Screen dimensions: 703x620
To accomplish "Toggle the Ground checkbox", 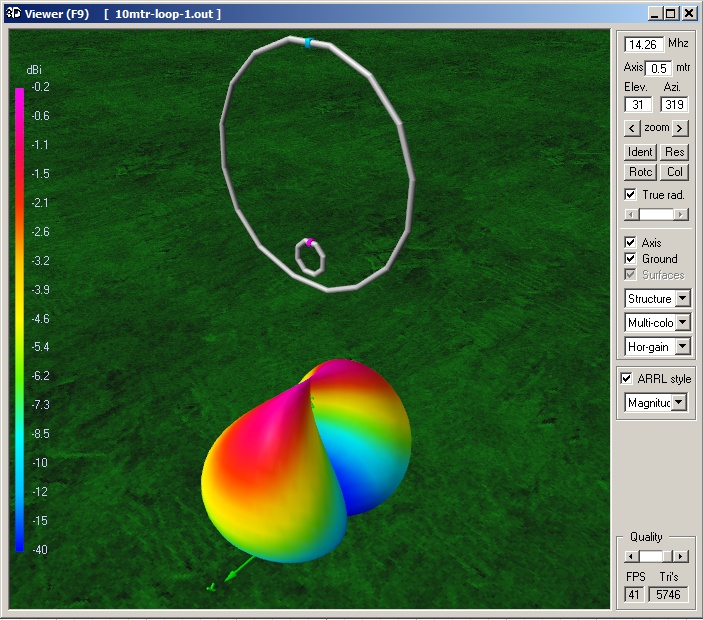I will point(630,259).
